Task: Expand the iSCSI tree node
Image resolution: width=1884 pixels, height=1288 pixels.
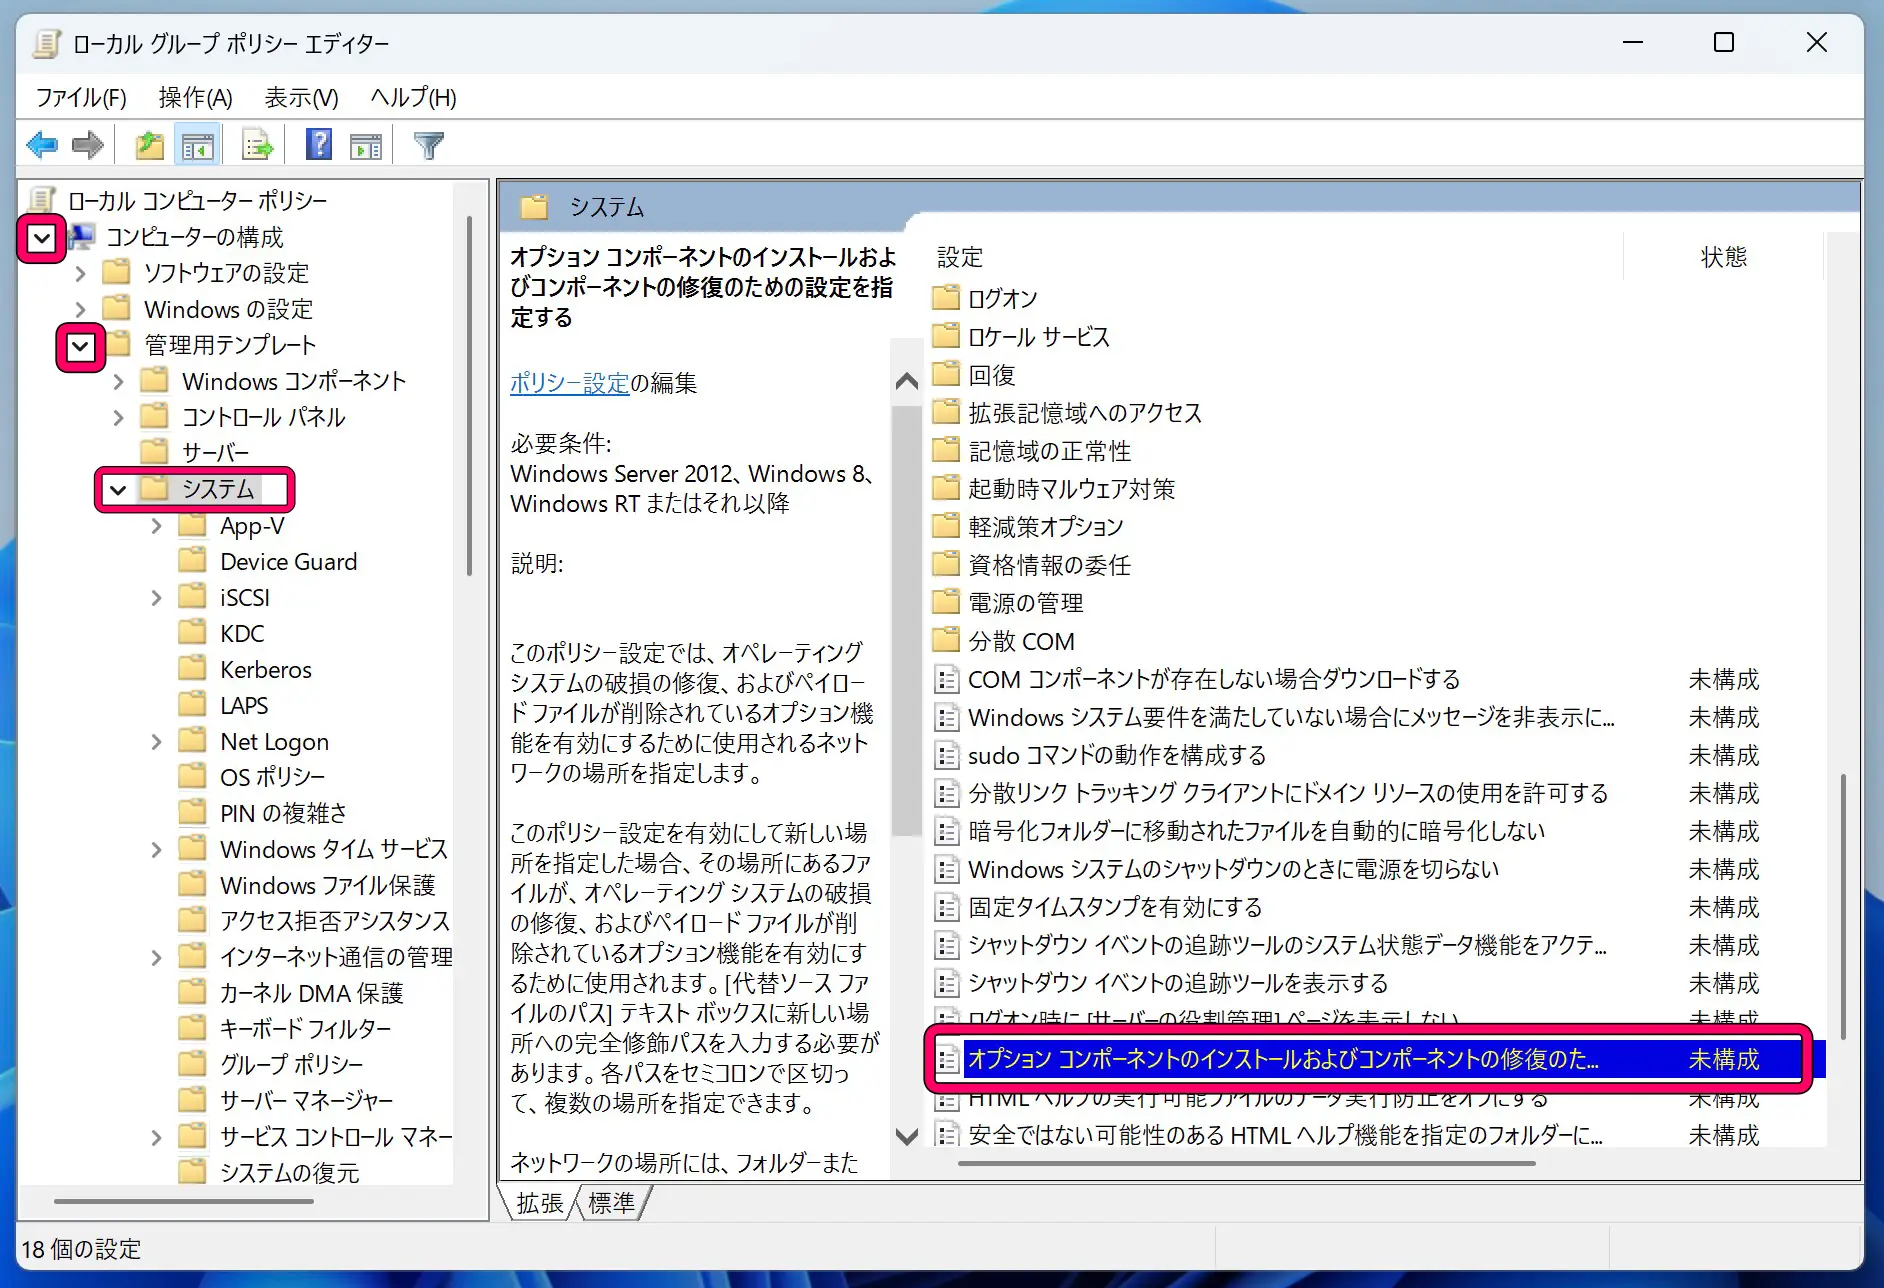Action: click(x=156, y=598)
